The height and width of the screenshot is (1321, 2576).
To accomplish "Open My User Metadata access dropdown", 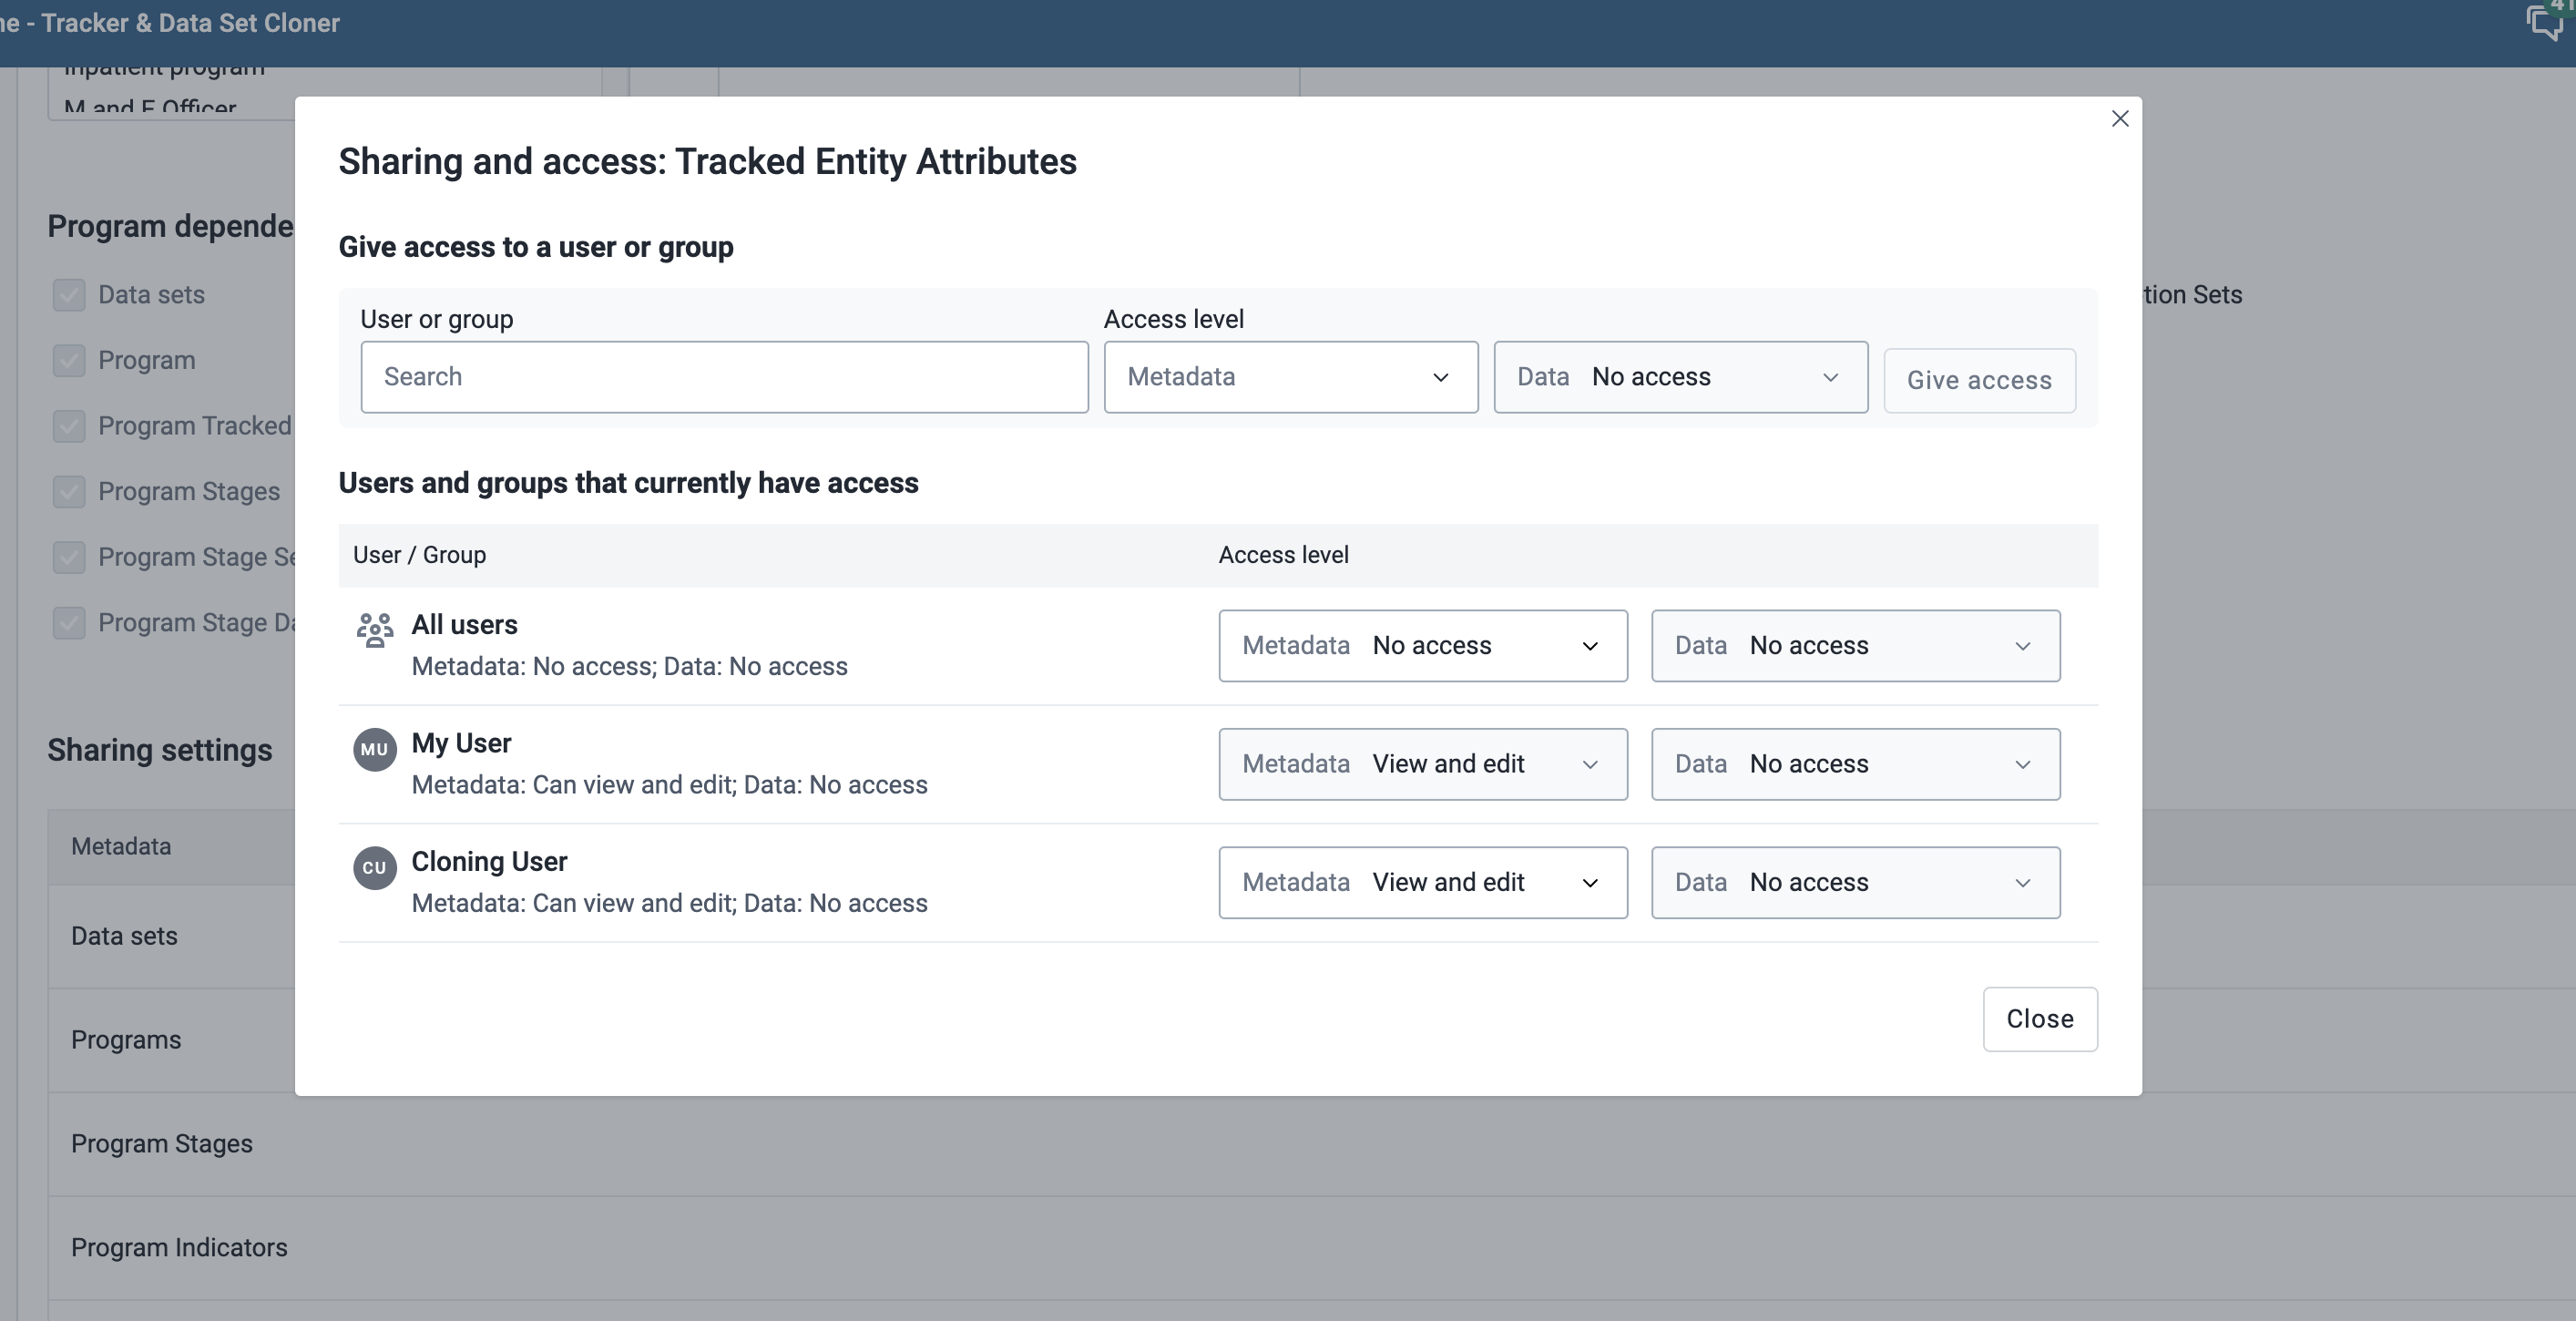I will [x=1422, y=764].
